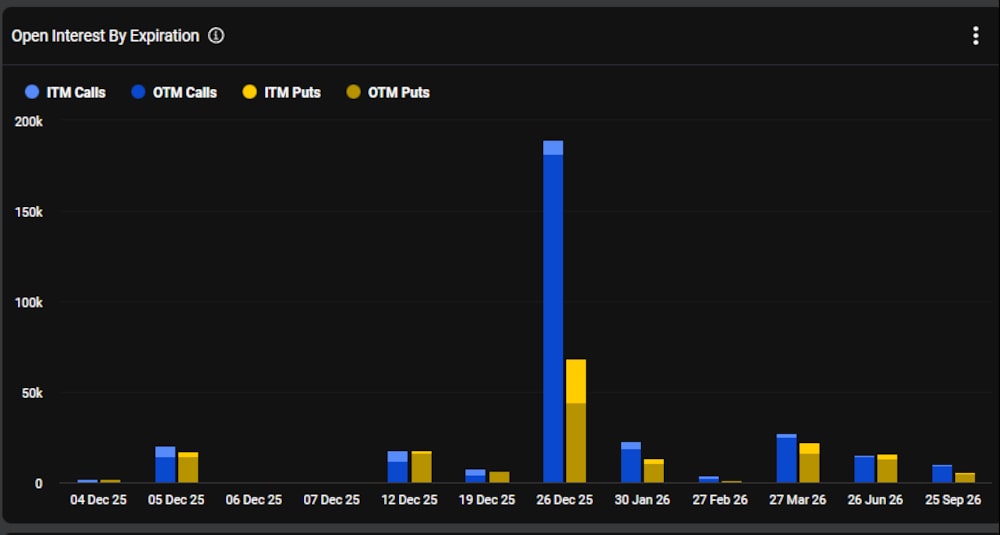
Task: Click the 30 Jan 26 puts bar
Action: (x=653, y=472)
